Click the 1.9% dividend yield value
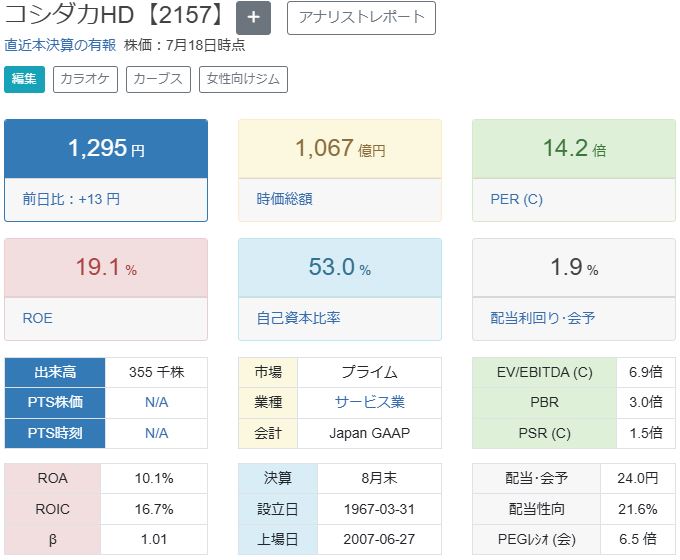The image size is (680, 560). [x=574, y=267]
